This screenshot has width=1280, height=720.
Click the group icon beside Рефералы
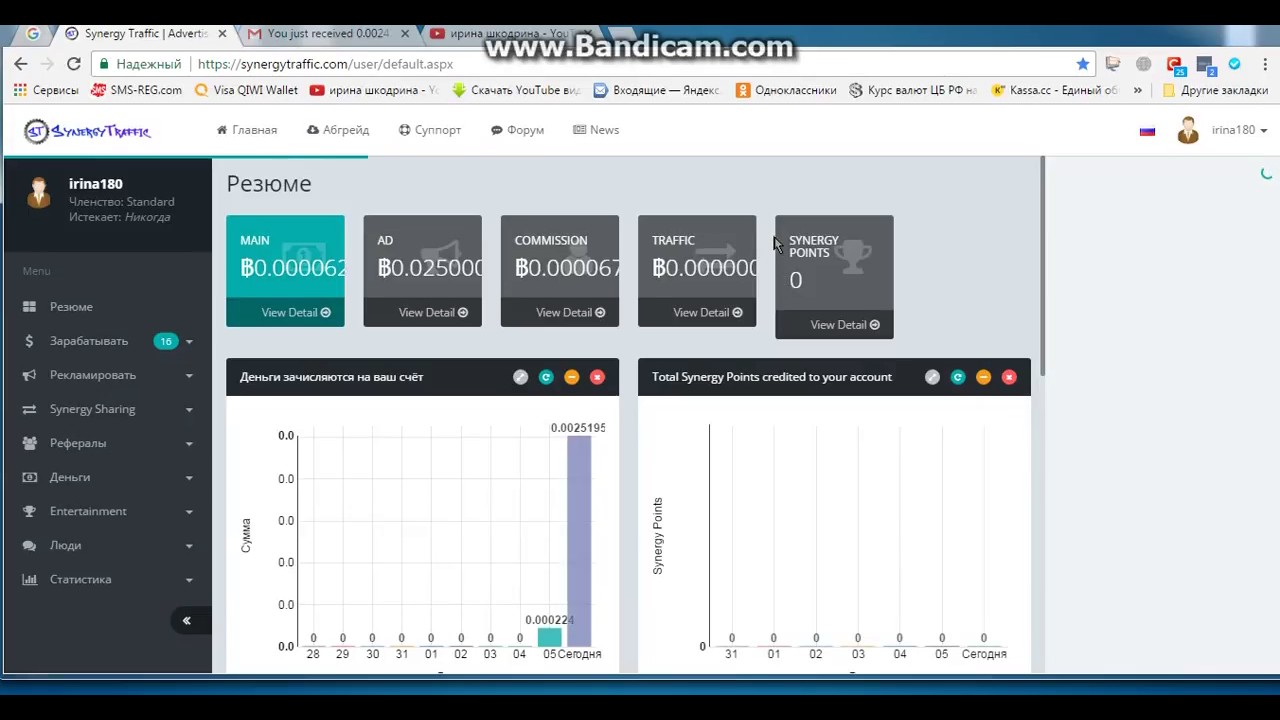click(29, 443)
